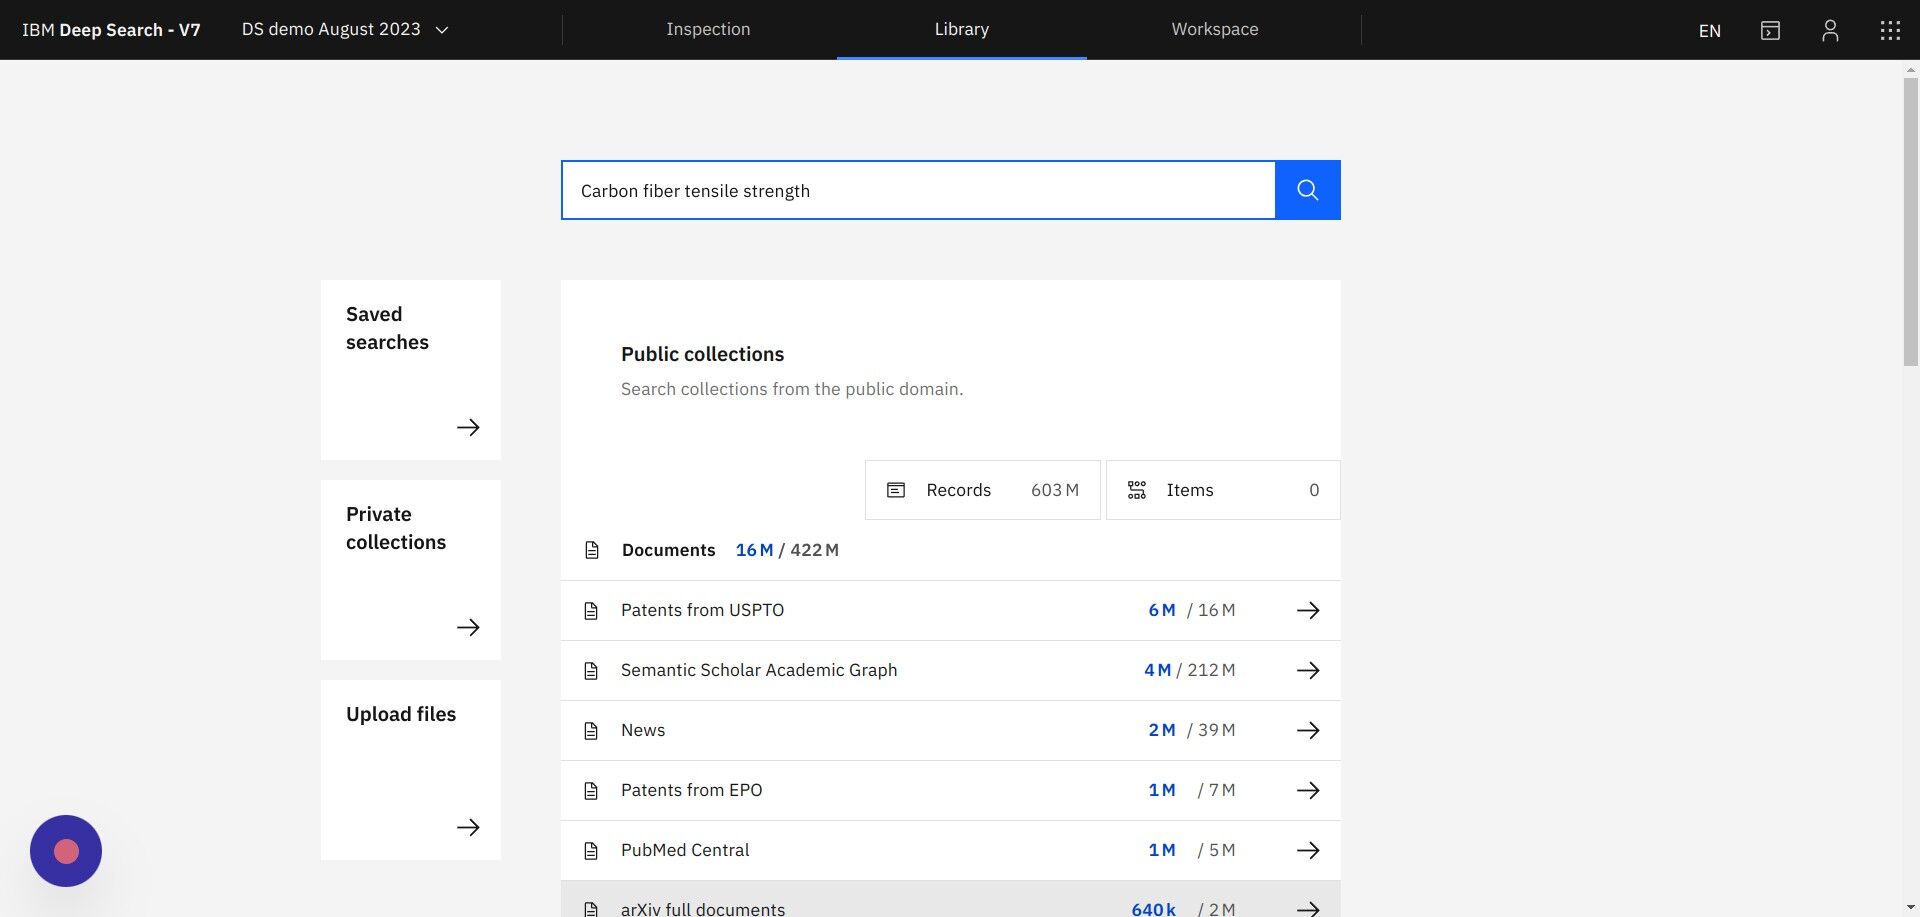
Task: Click the document icon beside PubMed Central
Action: click(x=591, y=850)
